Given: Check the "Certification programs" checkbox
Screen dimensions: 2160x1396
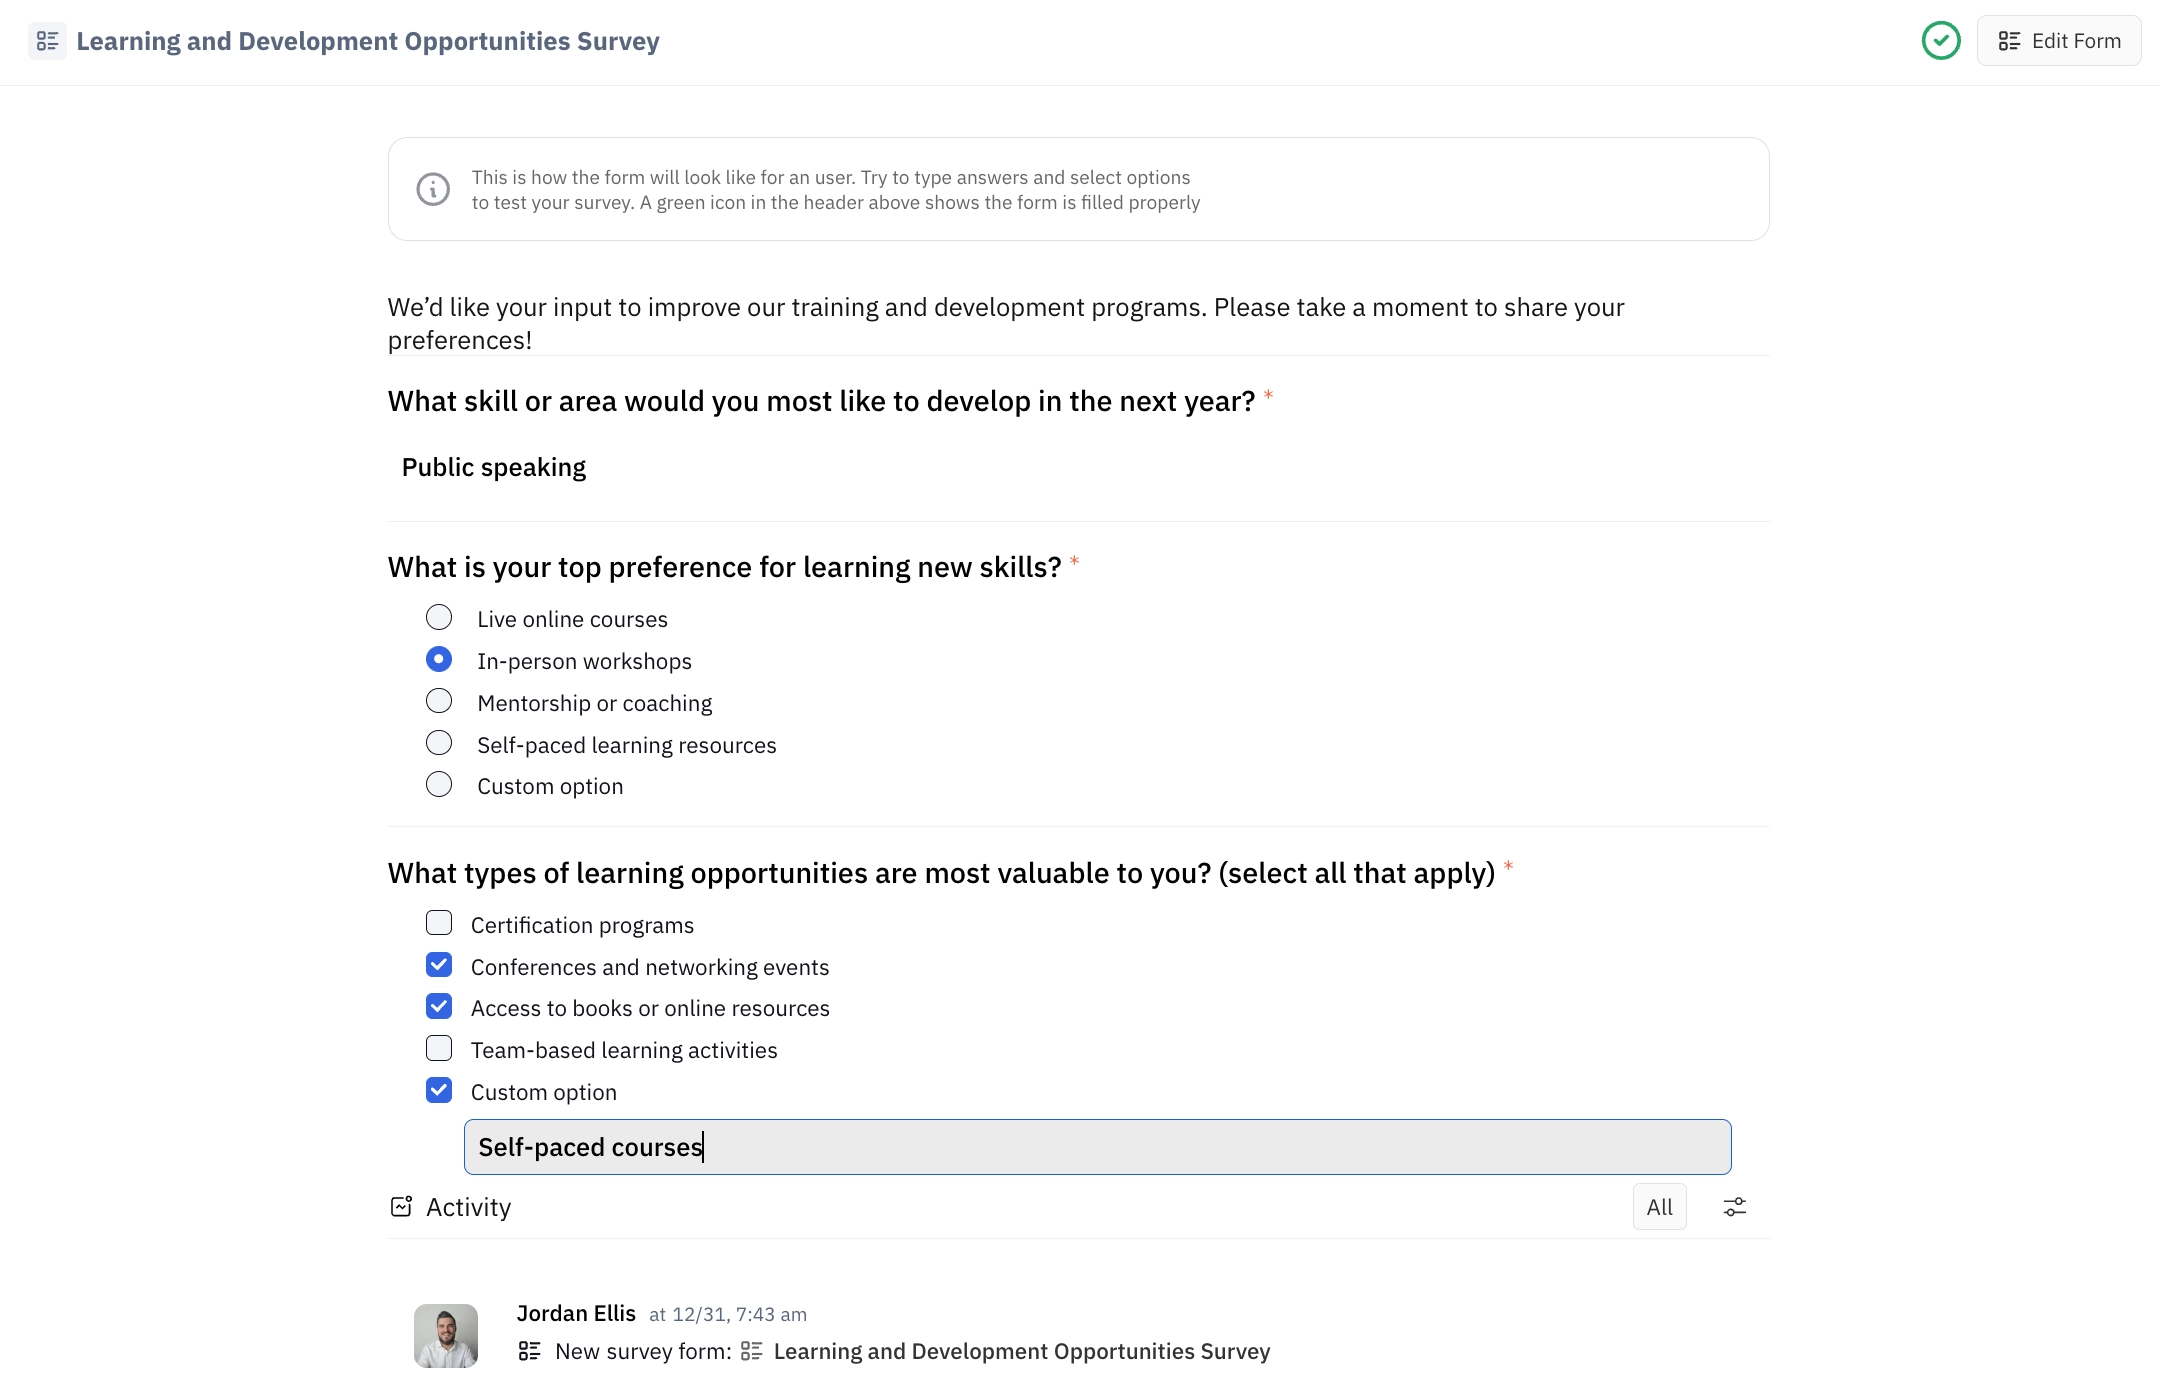Looking at the screenshot, I should coord(439,922).
